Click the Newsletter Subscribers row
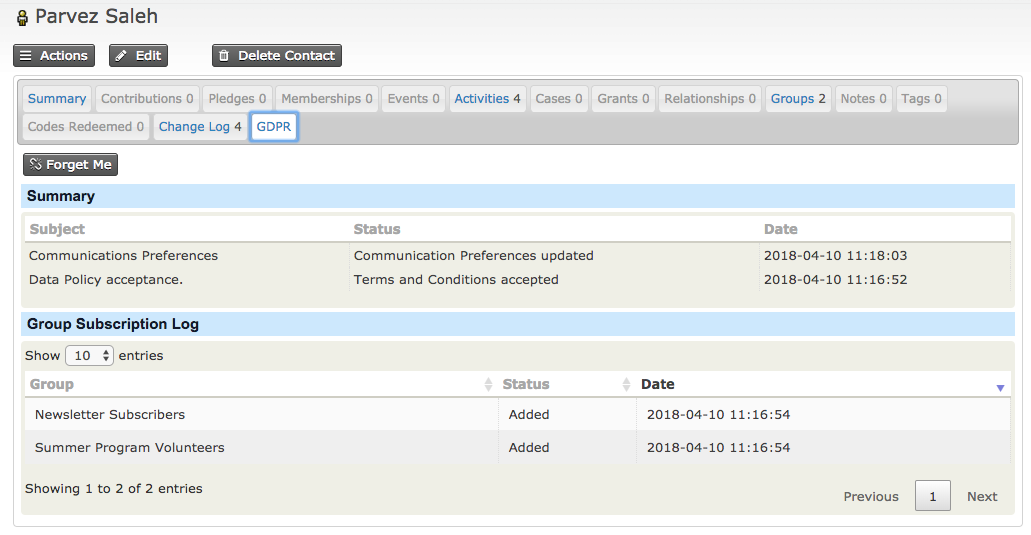 [517, 415]
